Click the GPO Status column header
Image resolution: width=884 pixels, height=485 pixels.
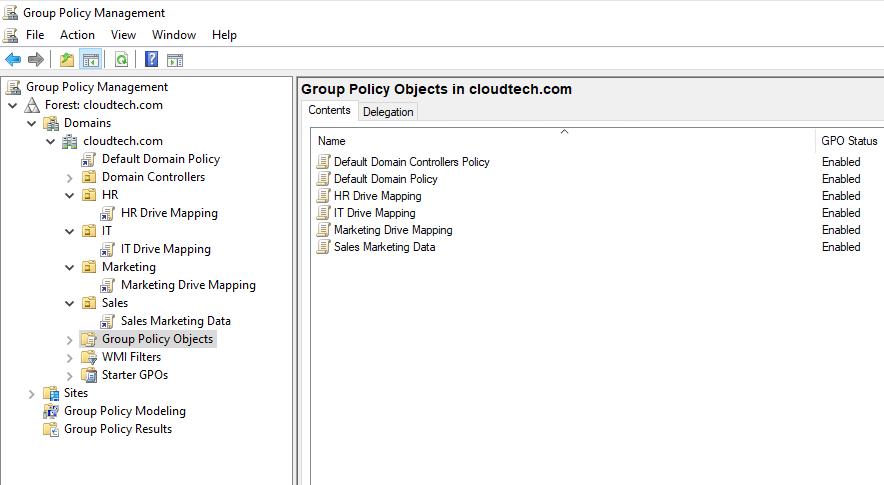coord(848,141)
